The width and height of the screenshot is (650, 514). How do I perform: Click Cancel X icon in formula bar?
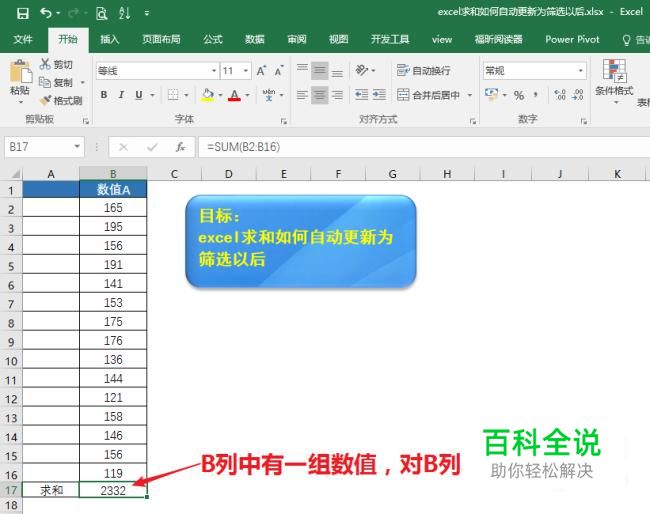123,147
